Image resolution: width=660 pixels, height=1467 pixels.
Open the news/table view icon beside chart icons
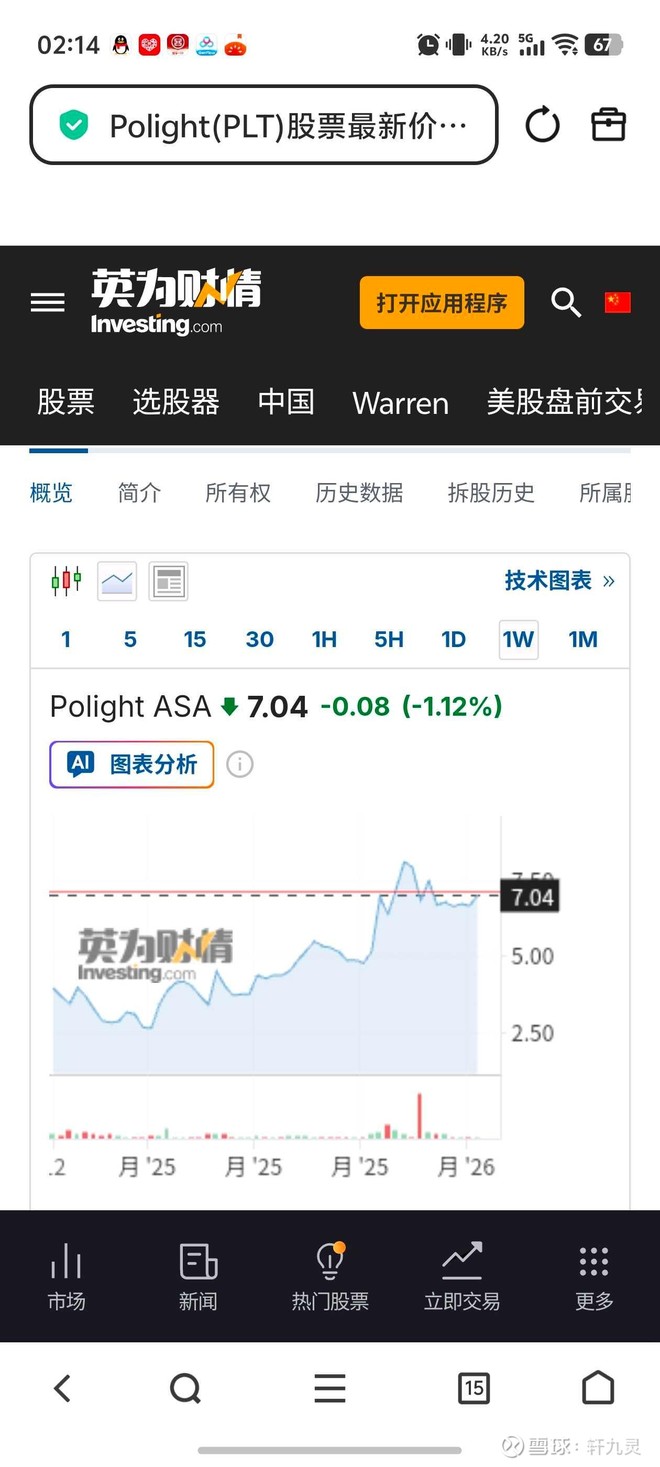click(x=168, y=581)
